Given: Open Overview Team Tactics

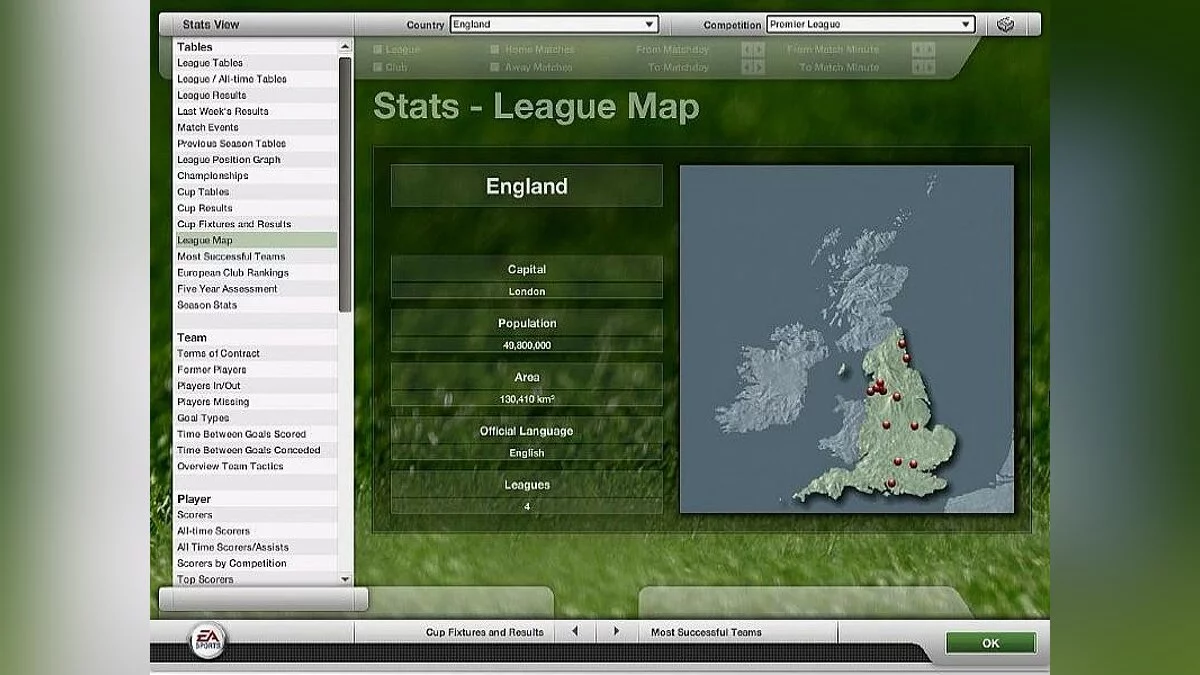Looking at the screenshot, I should click(255, 466).
